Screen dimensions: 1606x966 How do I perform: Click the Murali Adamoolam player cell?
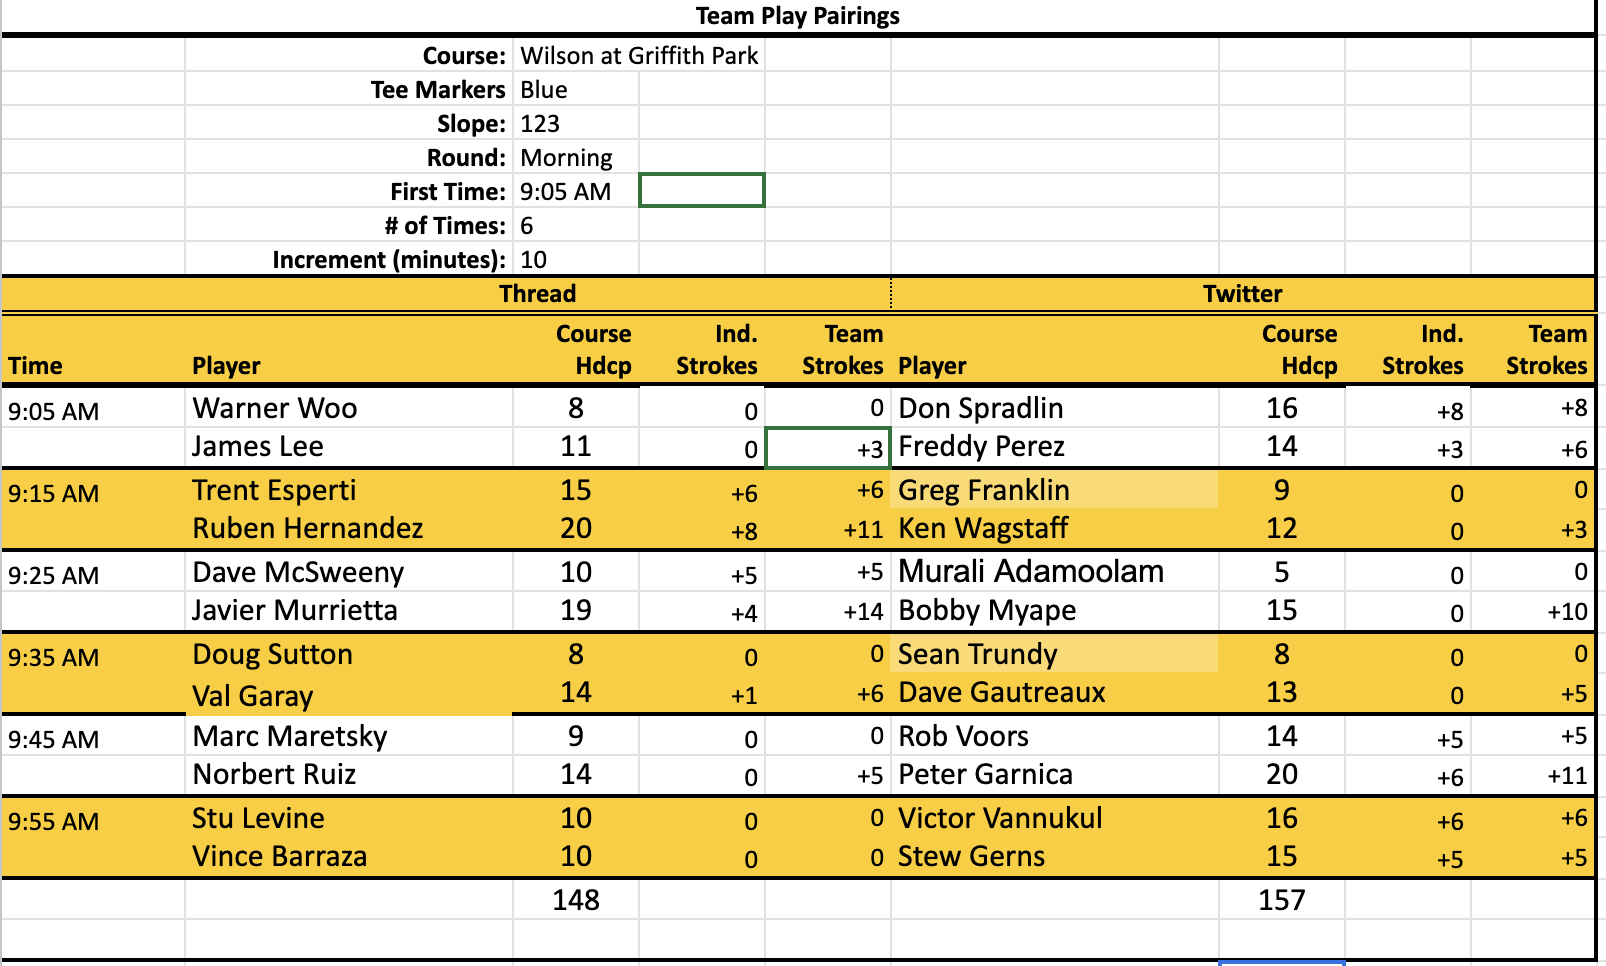[x=1055, y=572]
